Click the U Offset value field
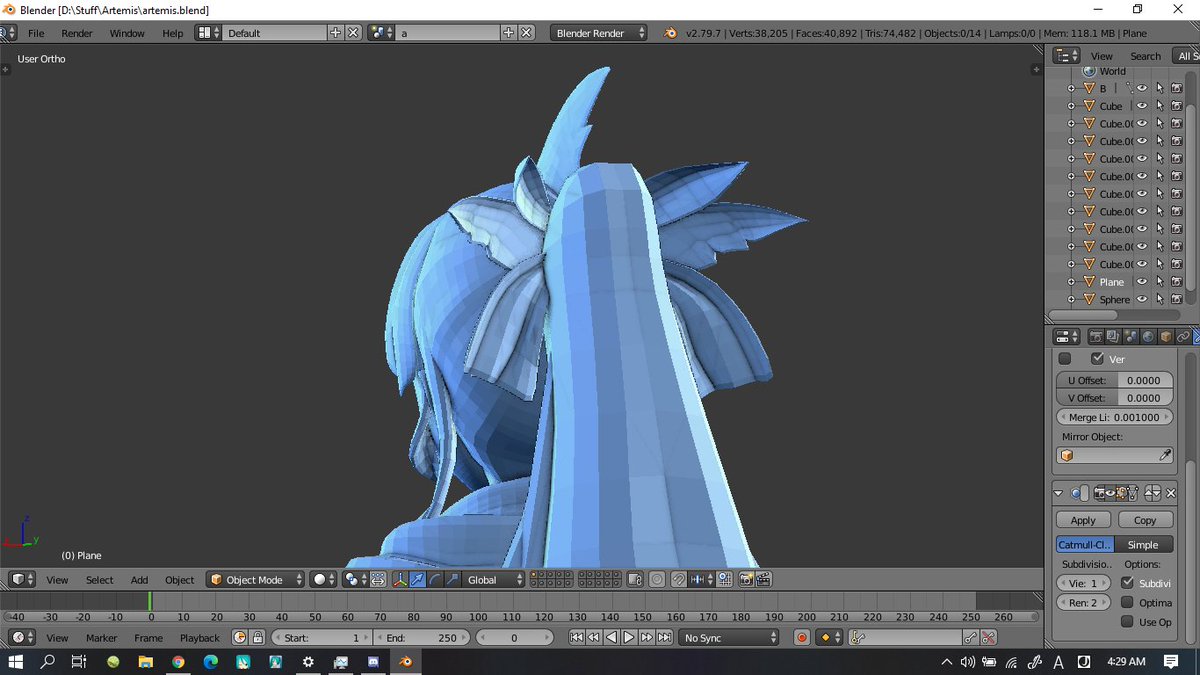Viewport: 1200px width, 675px height. (x=1115, y=380)
